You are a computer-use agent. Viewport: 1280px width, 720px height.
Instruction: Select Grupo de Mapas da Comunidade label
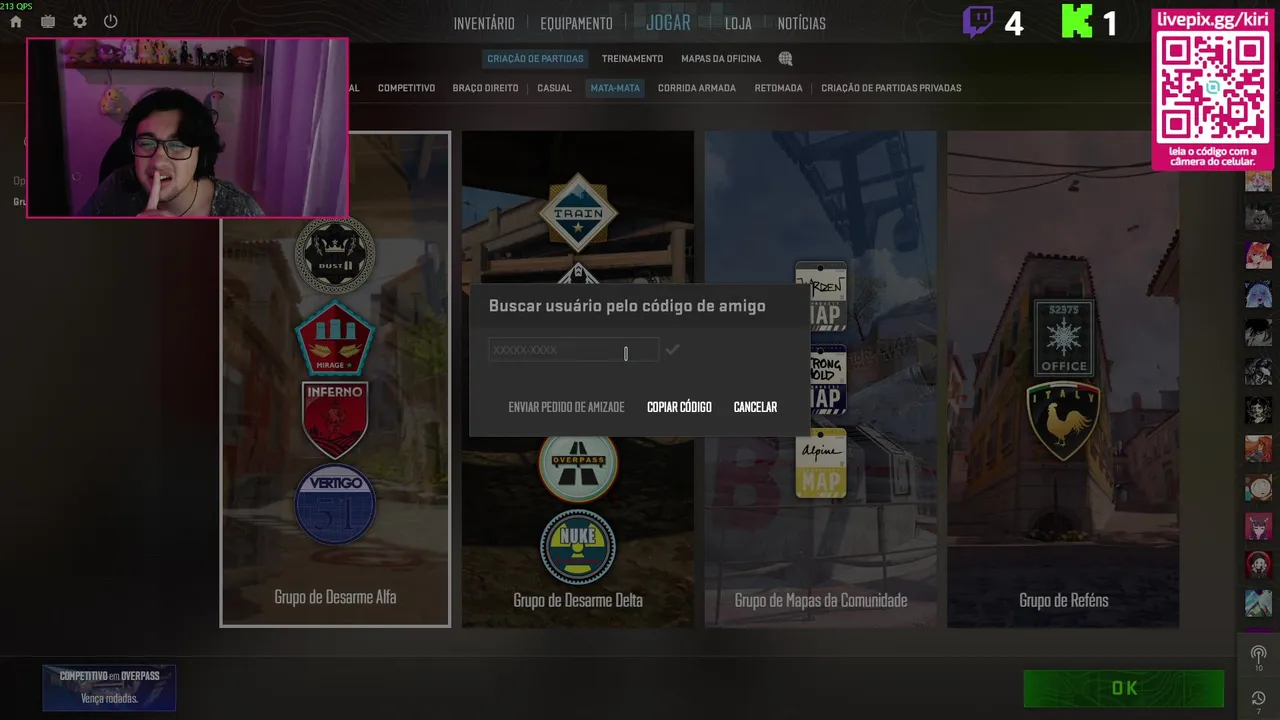coord(821,600)
